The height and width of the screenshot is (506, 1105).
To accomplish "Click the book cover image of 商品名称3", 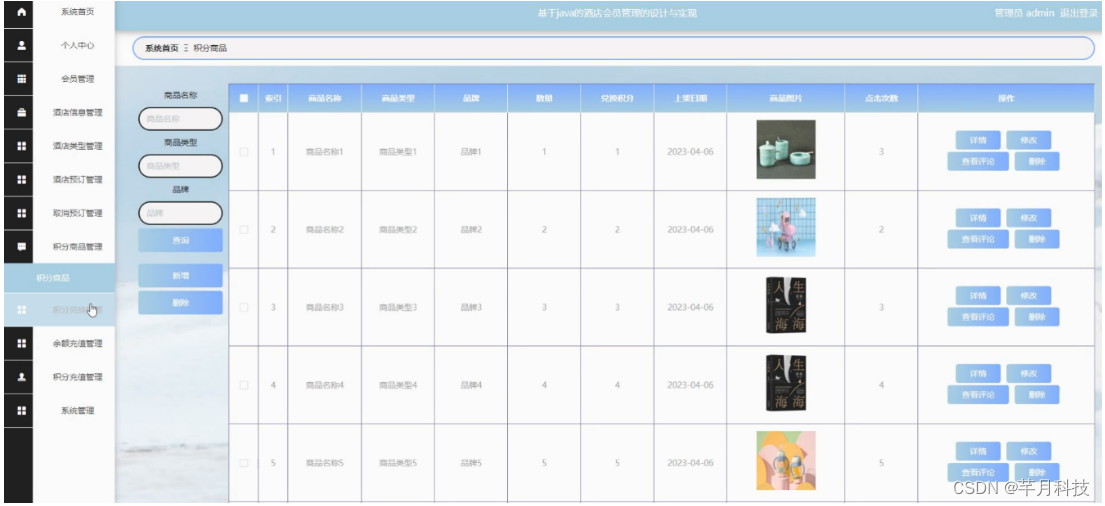I will tap(786, 305).
